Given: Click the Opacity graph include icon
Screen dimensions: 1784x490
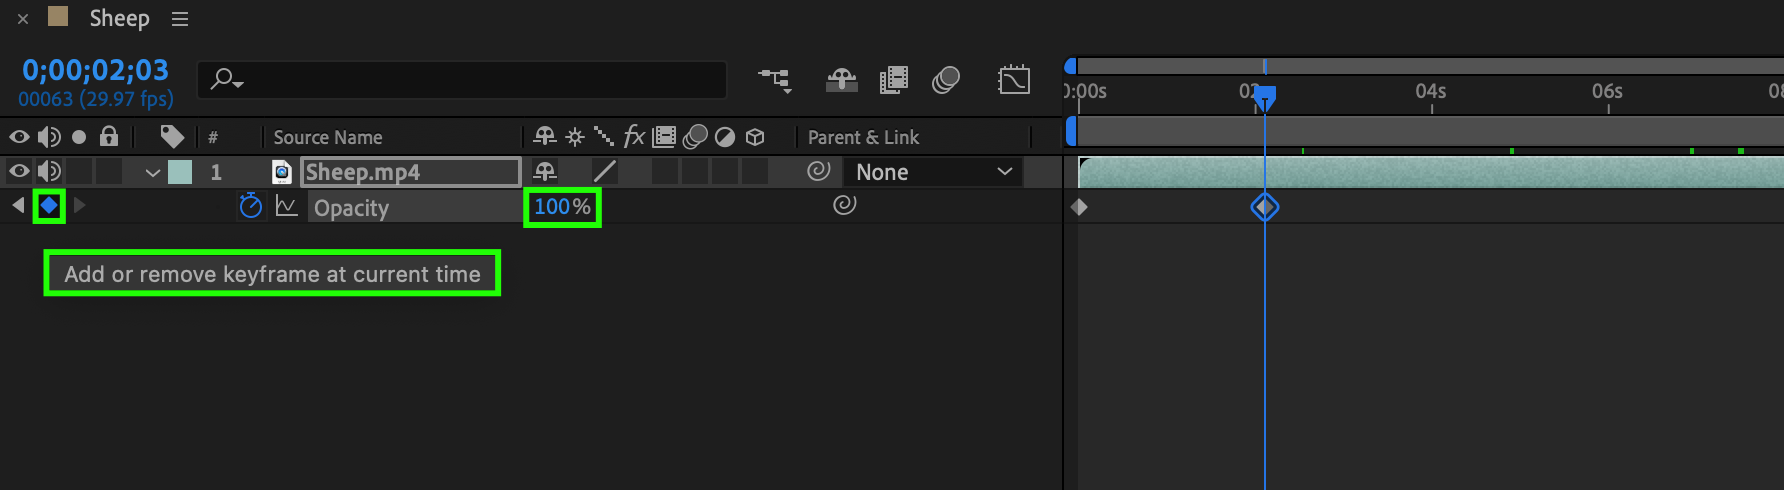Looking at the screenshot, I should (x=287, y=206).
